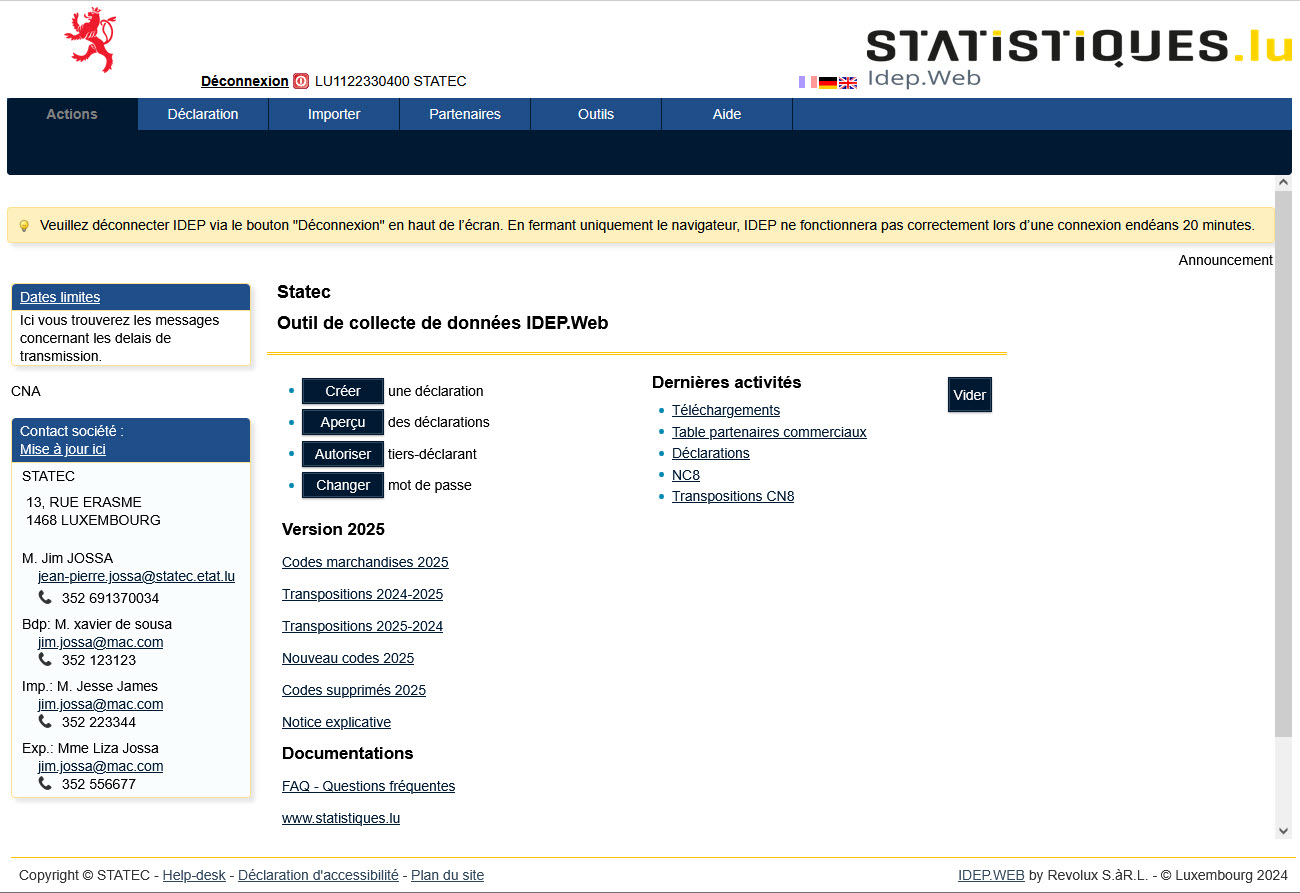1300x893 pixels.
Task: Click the STATISTIQUES.lu logo
Action: tap(1079, 46)
